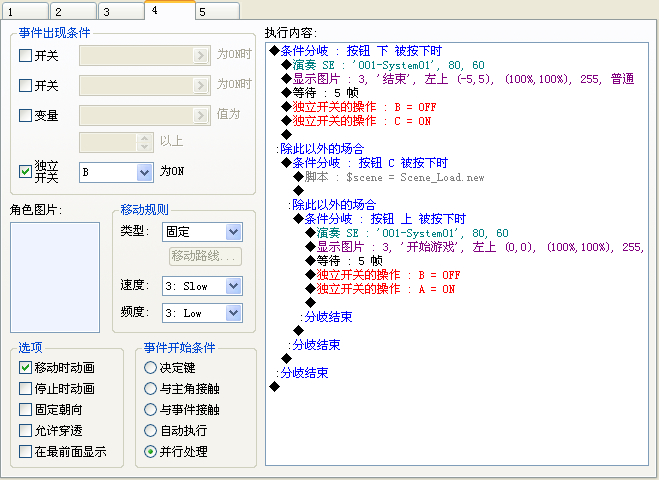Select the 决定键 trigger radio button
Screen dimensions: 659x480
point(150,367)
